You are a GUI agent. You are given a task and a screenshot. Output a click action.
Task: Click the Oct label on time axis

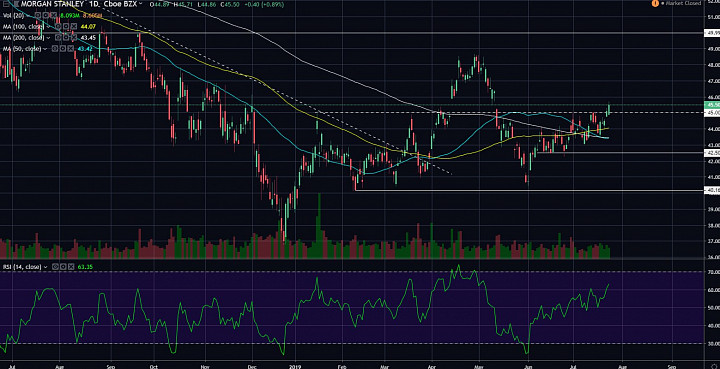(154, 366)
